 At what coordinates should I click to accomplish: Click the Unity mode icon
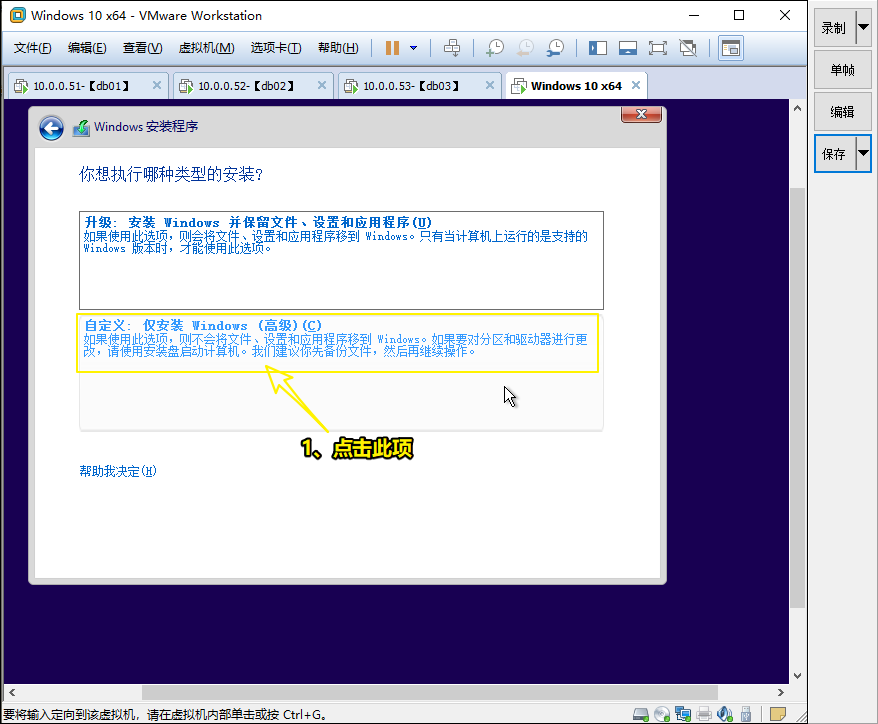(x=688, y=48)
